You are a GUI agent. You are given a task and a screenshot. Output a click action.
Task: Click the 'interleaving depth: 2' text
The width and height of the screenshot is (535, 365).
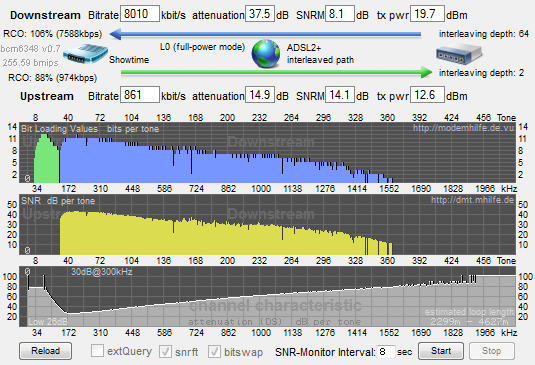481,73
